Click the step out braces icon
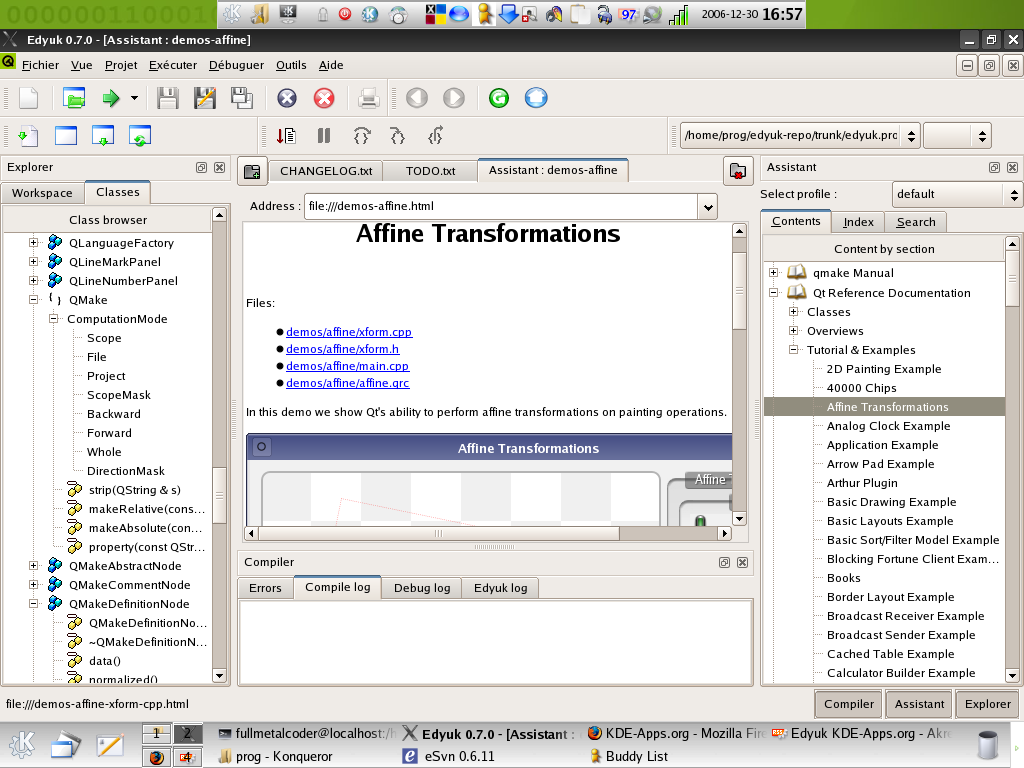The width and height of the screenshot is (1024, 768). (x=436, y=136)
